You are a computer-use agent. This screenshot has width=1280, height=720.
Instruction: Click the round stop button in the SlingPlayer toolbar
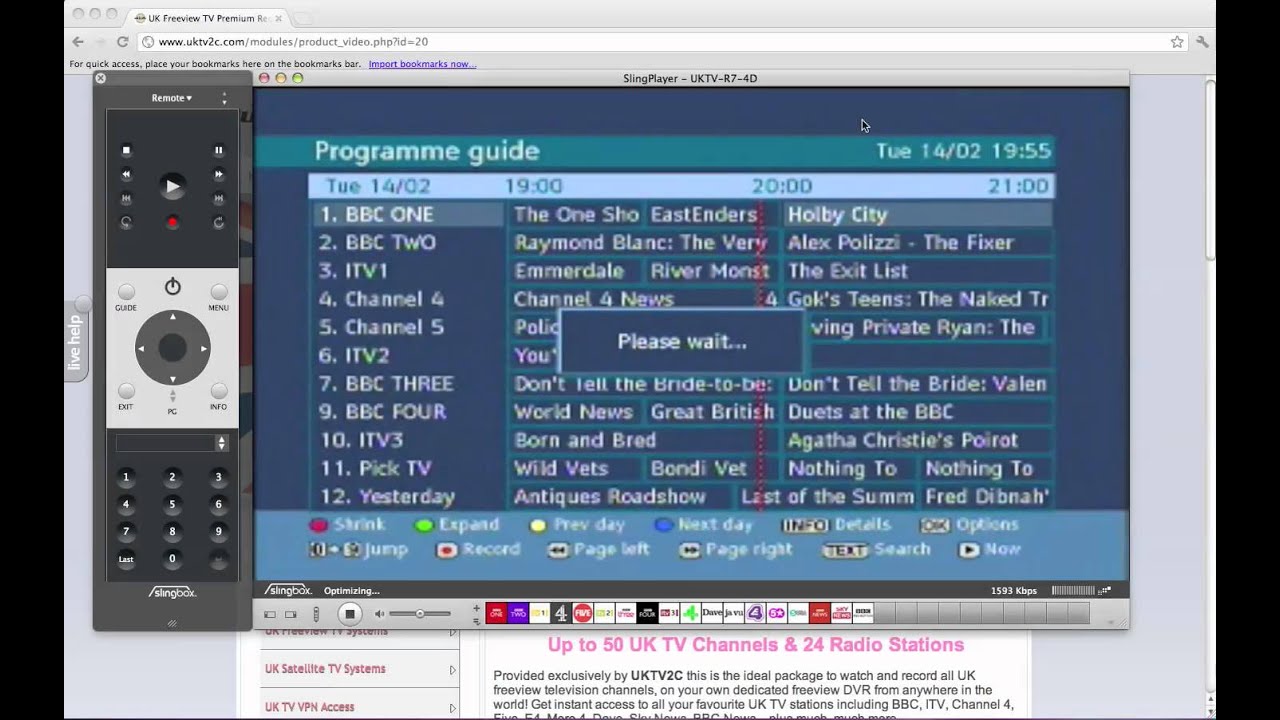pyautogui.click(x=349, y=613)
